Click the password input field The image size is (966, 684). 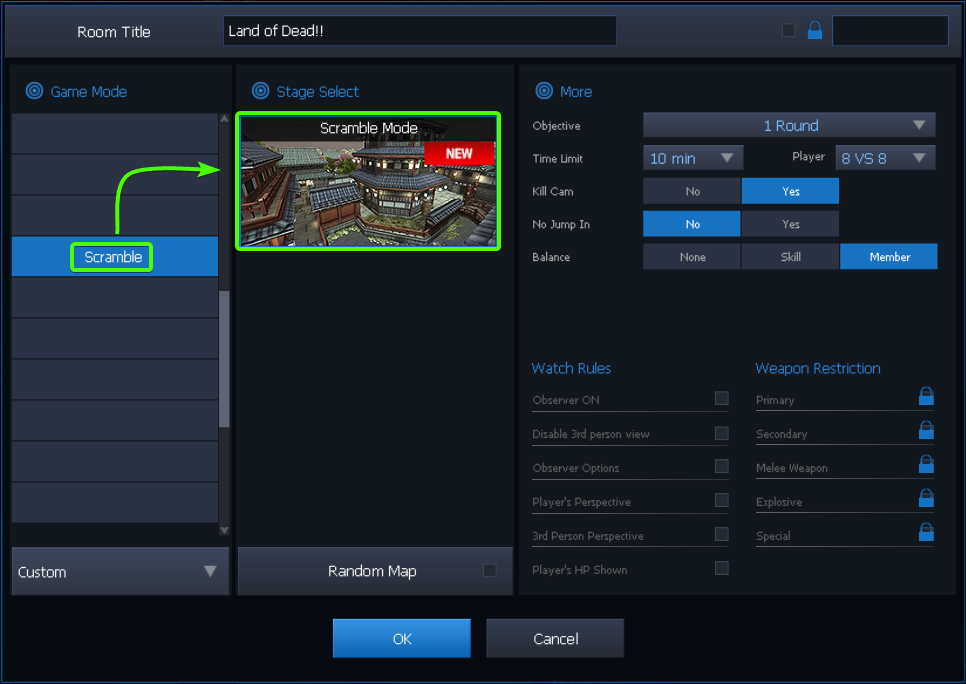(x=890, y=30)
